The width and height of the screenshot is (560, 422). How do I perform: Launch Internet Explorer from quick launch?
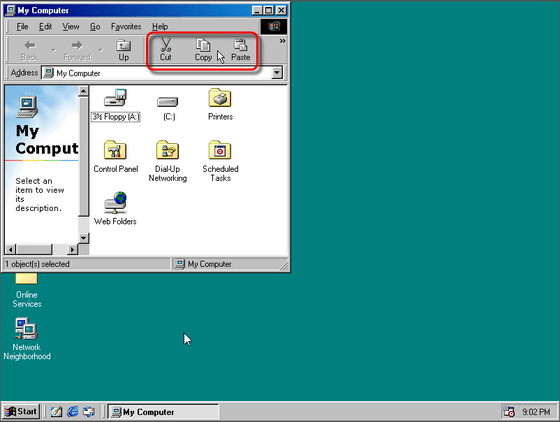pos(73,412)
